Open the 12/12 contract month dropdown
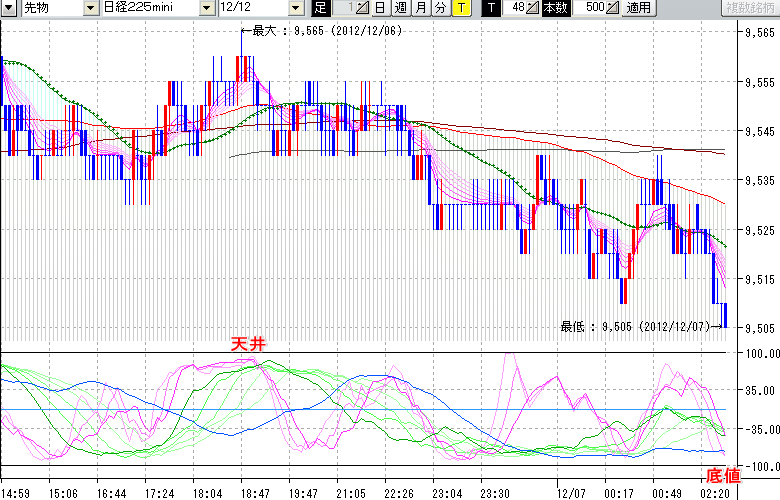Image resolution: width=780 pixels, height=500 pixels. pos(295,8)
